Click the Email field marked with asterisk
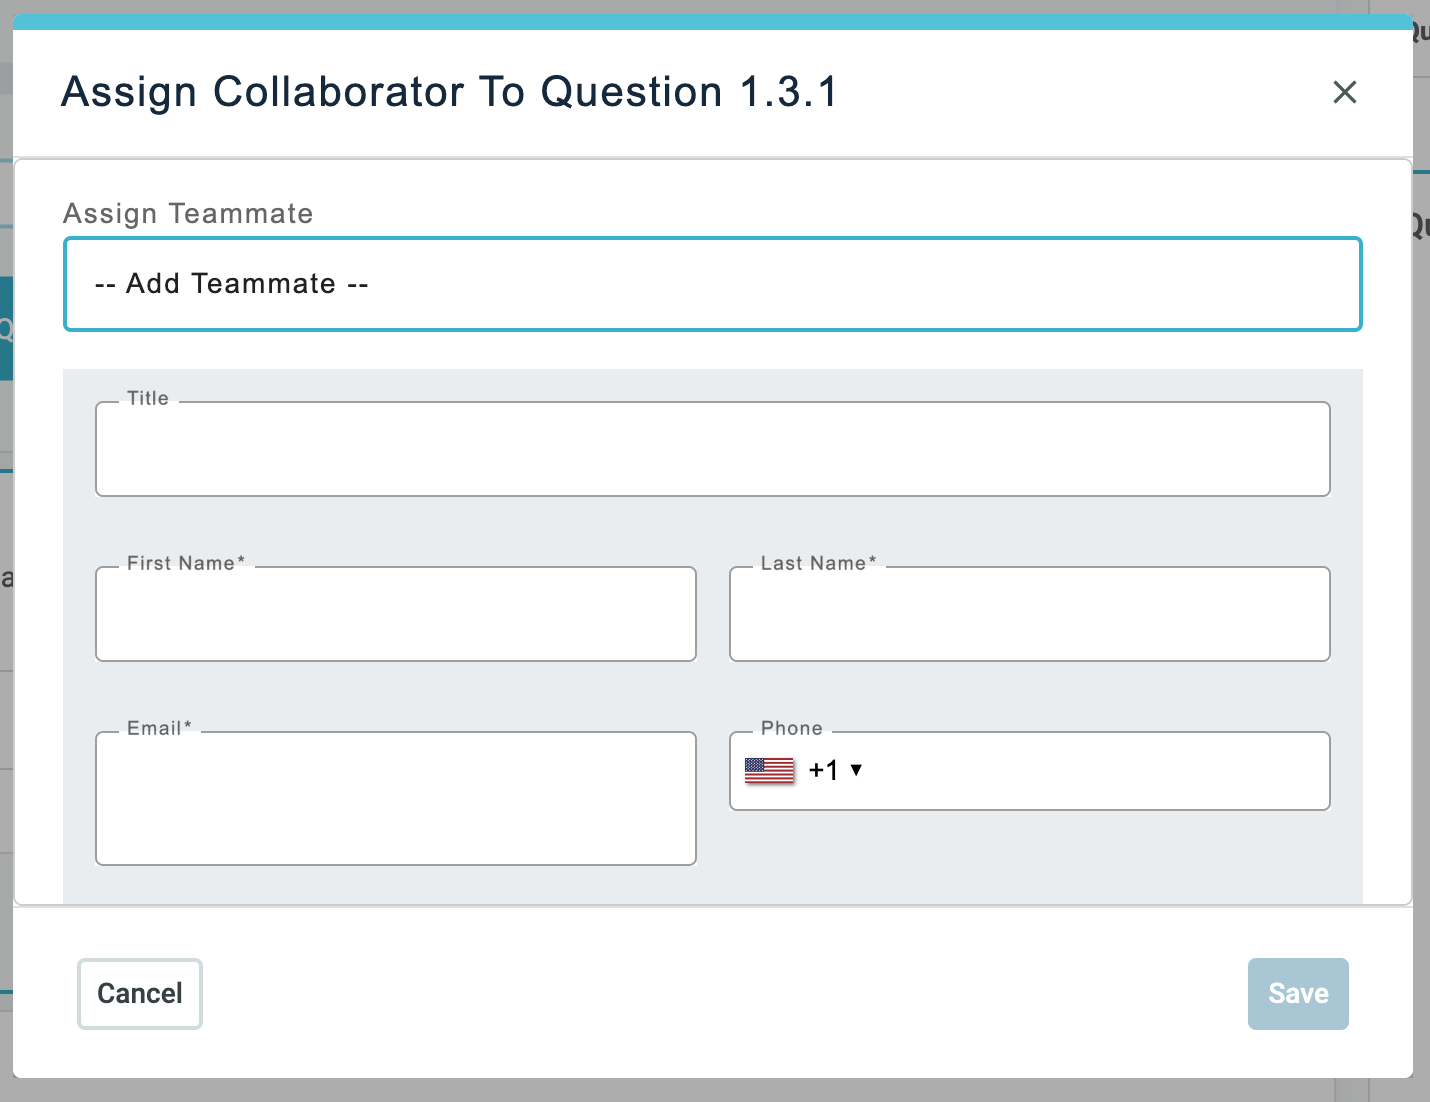 (395, 797)
